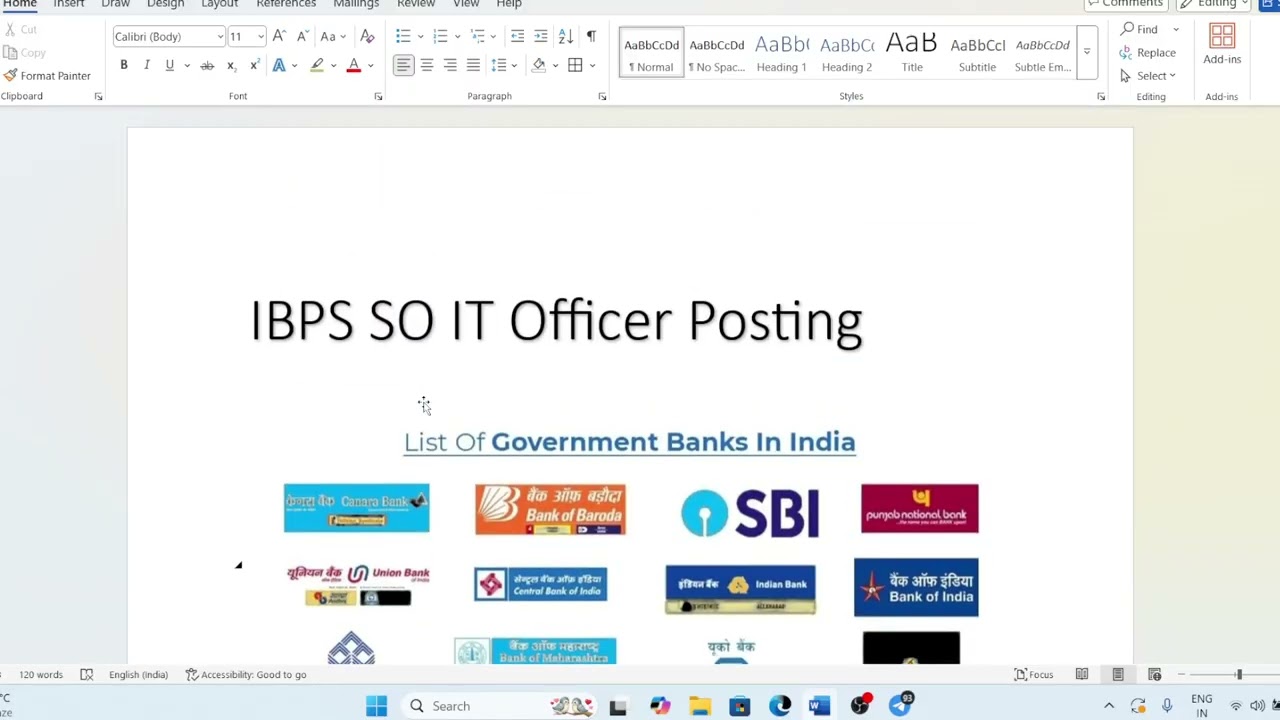The width and height of the screenshot is (1280, 720).
Task: Apply text highlight color
Action: point(317,65)
